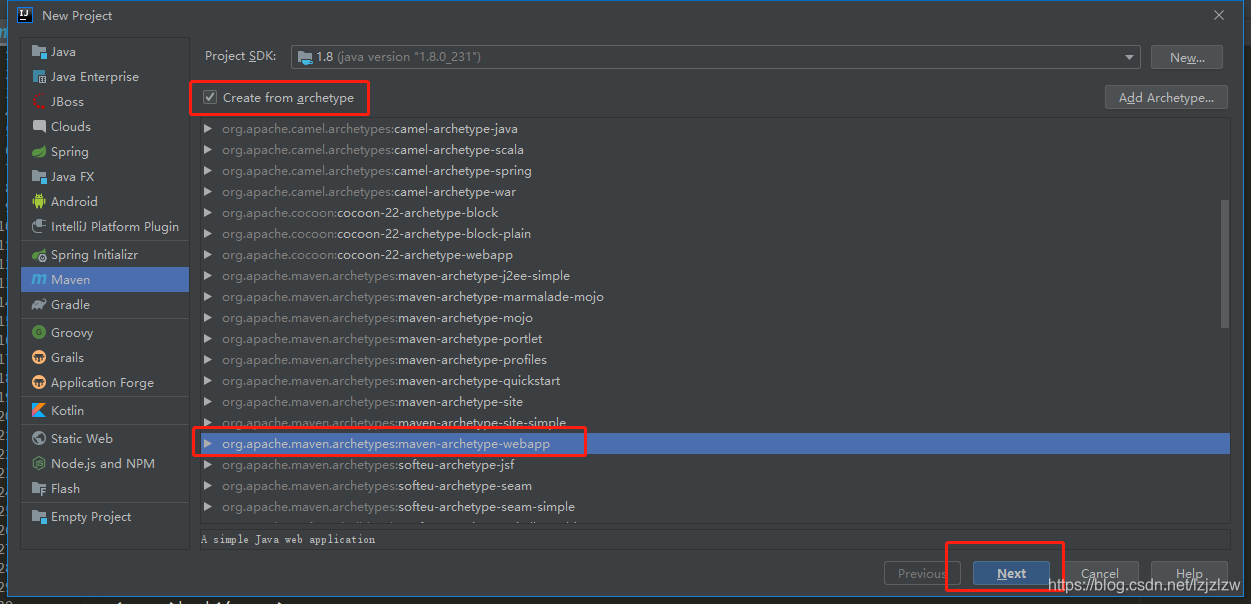Click the Clouds icon
Screen dimensions: 1251x604
pyautogui.click(x=39, y=127)
